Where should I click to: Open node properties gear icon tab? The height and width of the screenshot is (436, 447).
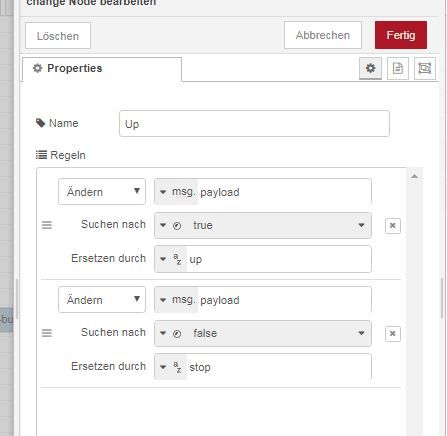point(370,68)
